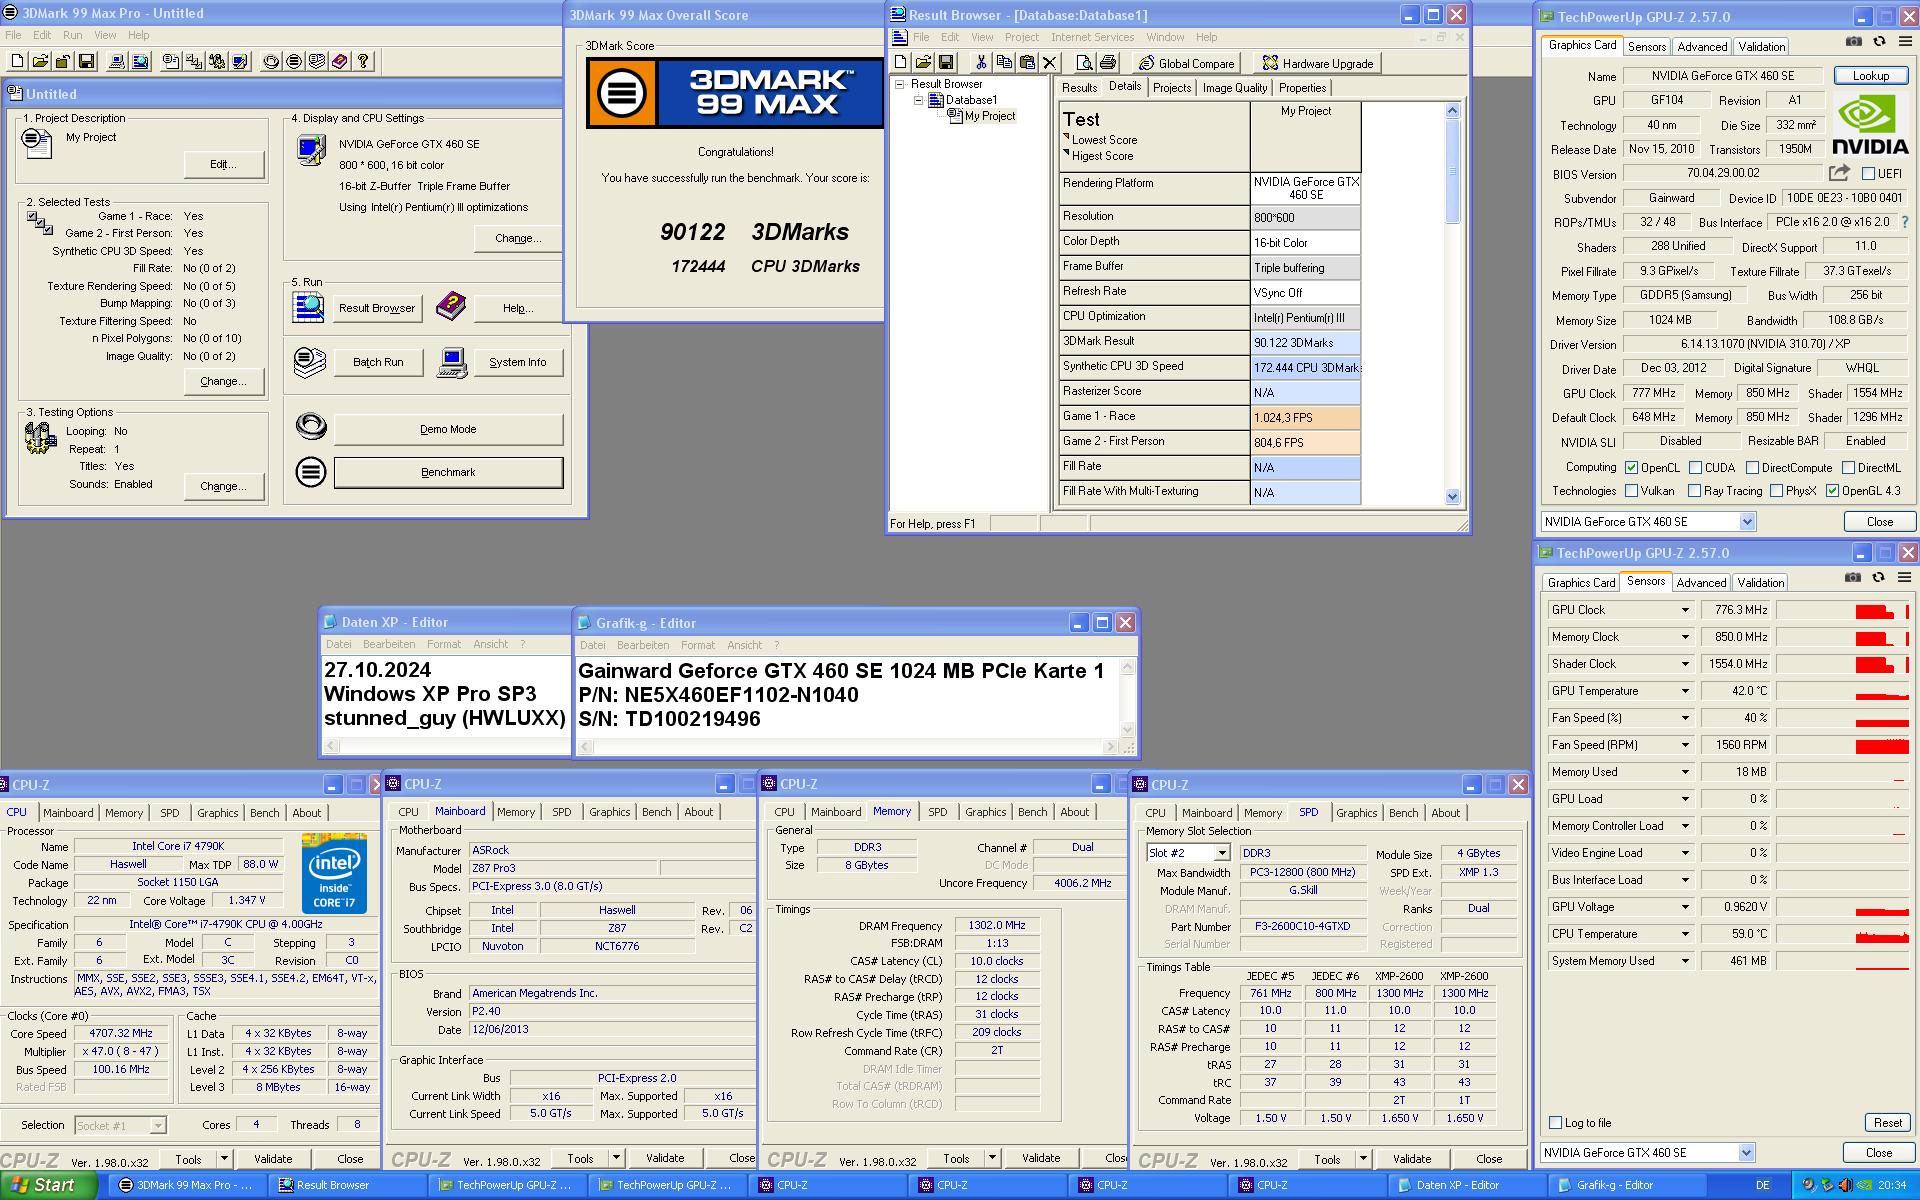1920x1200 pixels.
Task: Click Reset button in GPU-Z Sensors window
Action: coord(1887,1123)
